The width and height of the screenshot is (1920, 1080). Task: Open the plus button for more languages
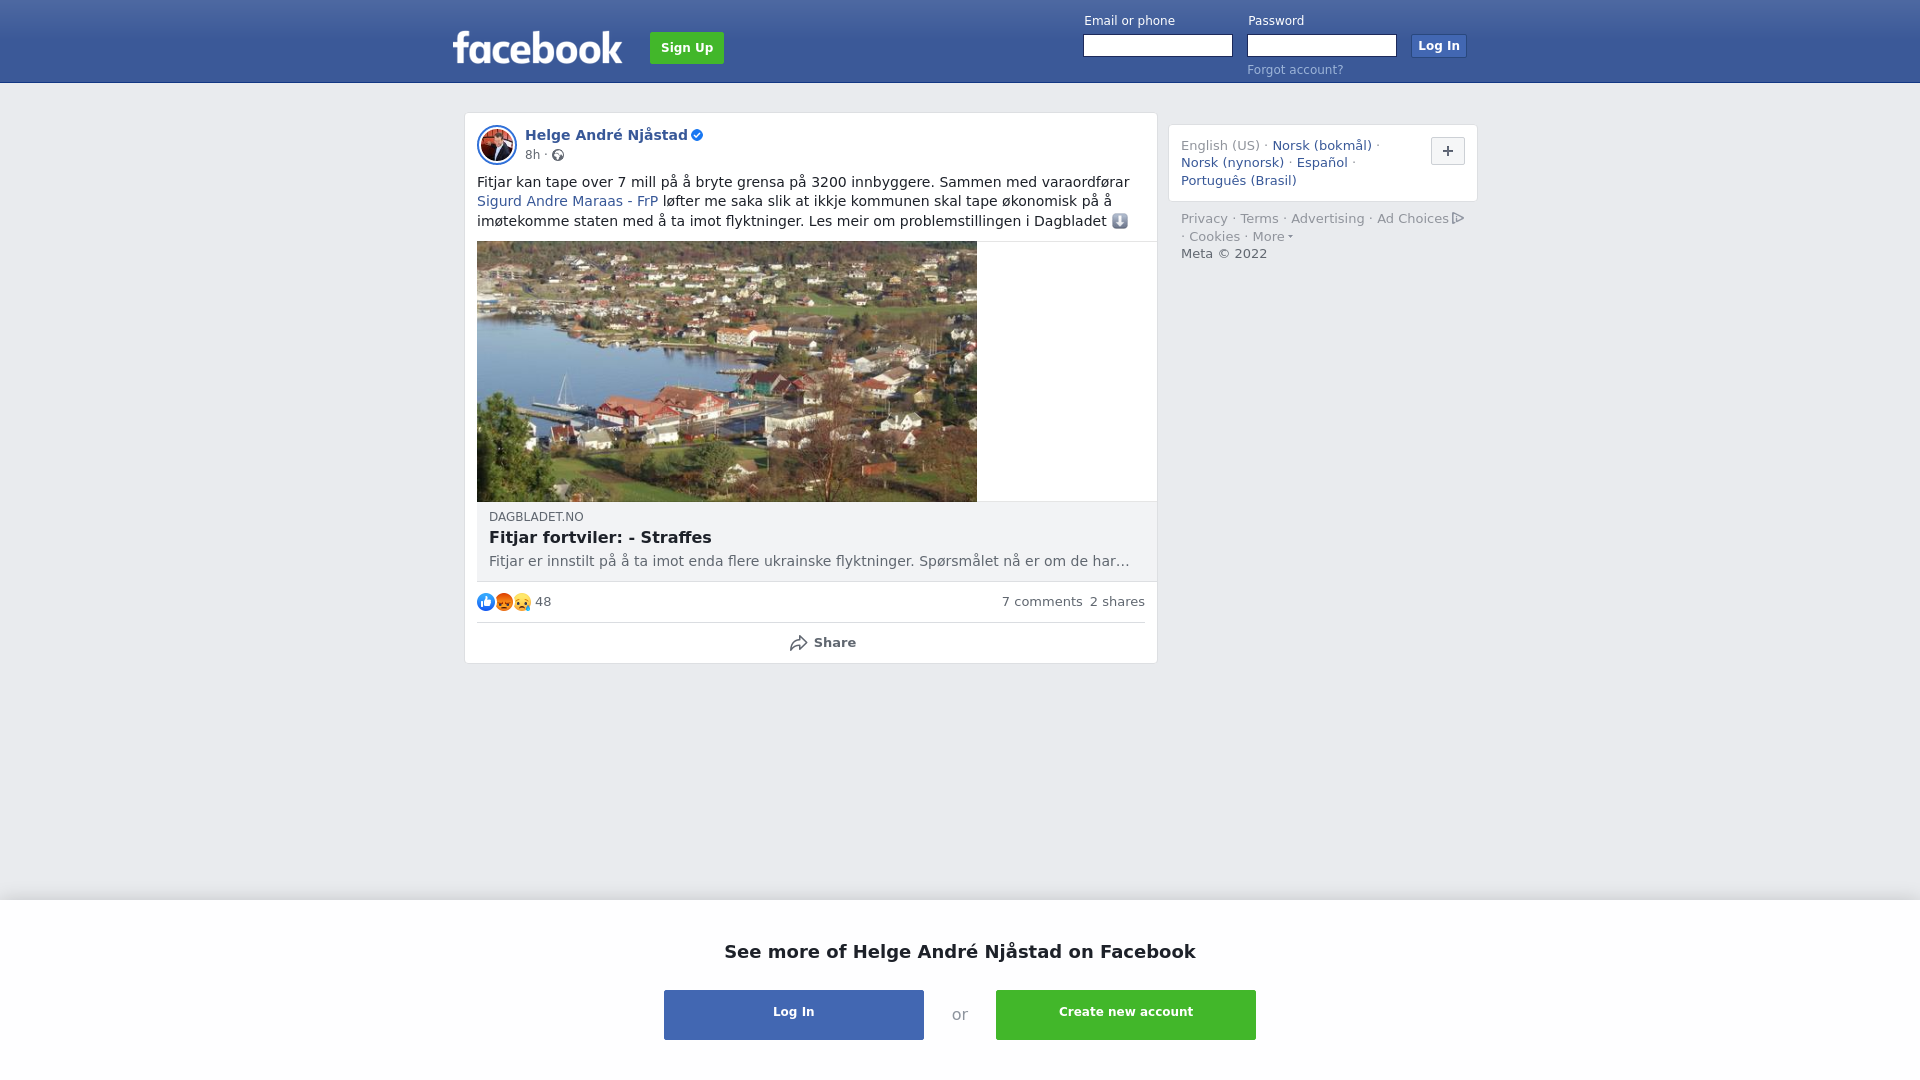pos(1448,151)
